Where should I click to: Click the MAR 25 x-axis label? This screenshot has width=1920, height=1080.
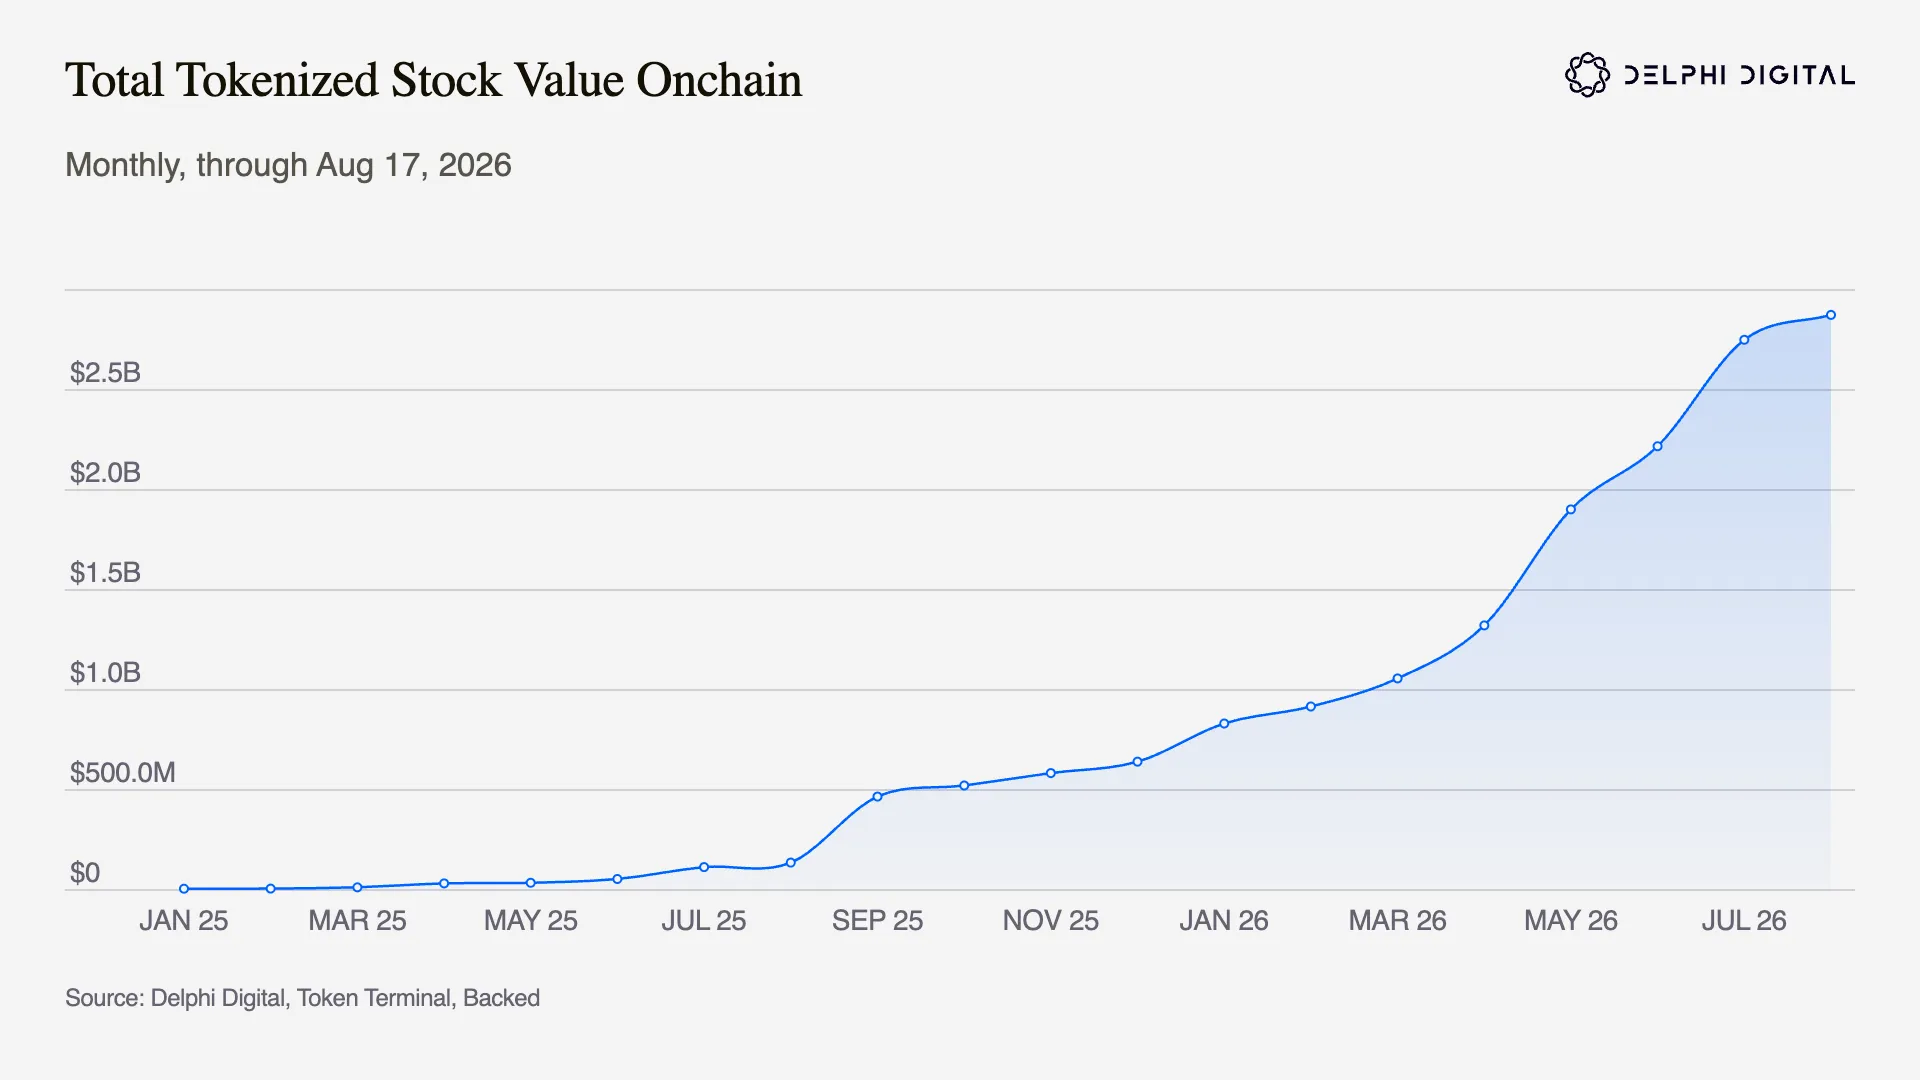(x=357, y=921)
